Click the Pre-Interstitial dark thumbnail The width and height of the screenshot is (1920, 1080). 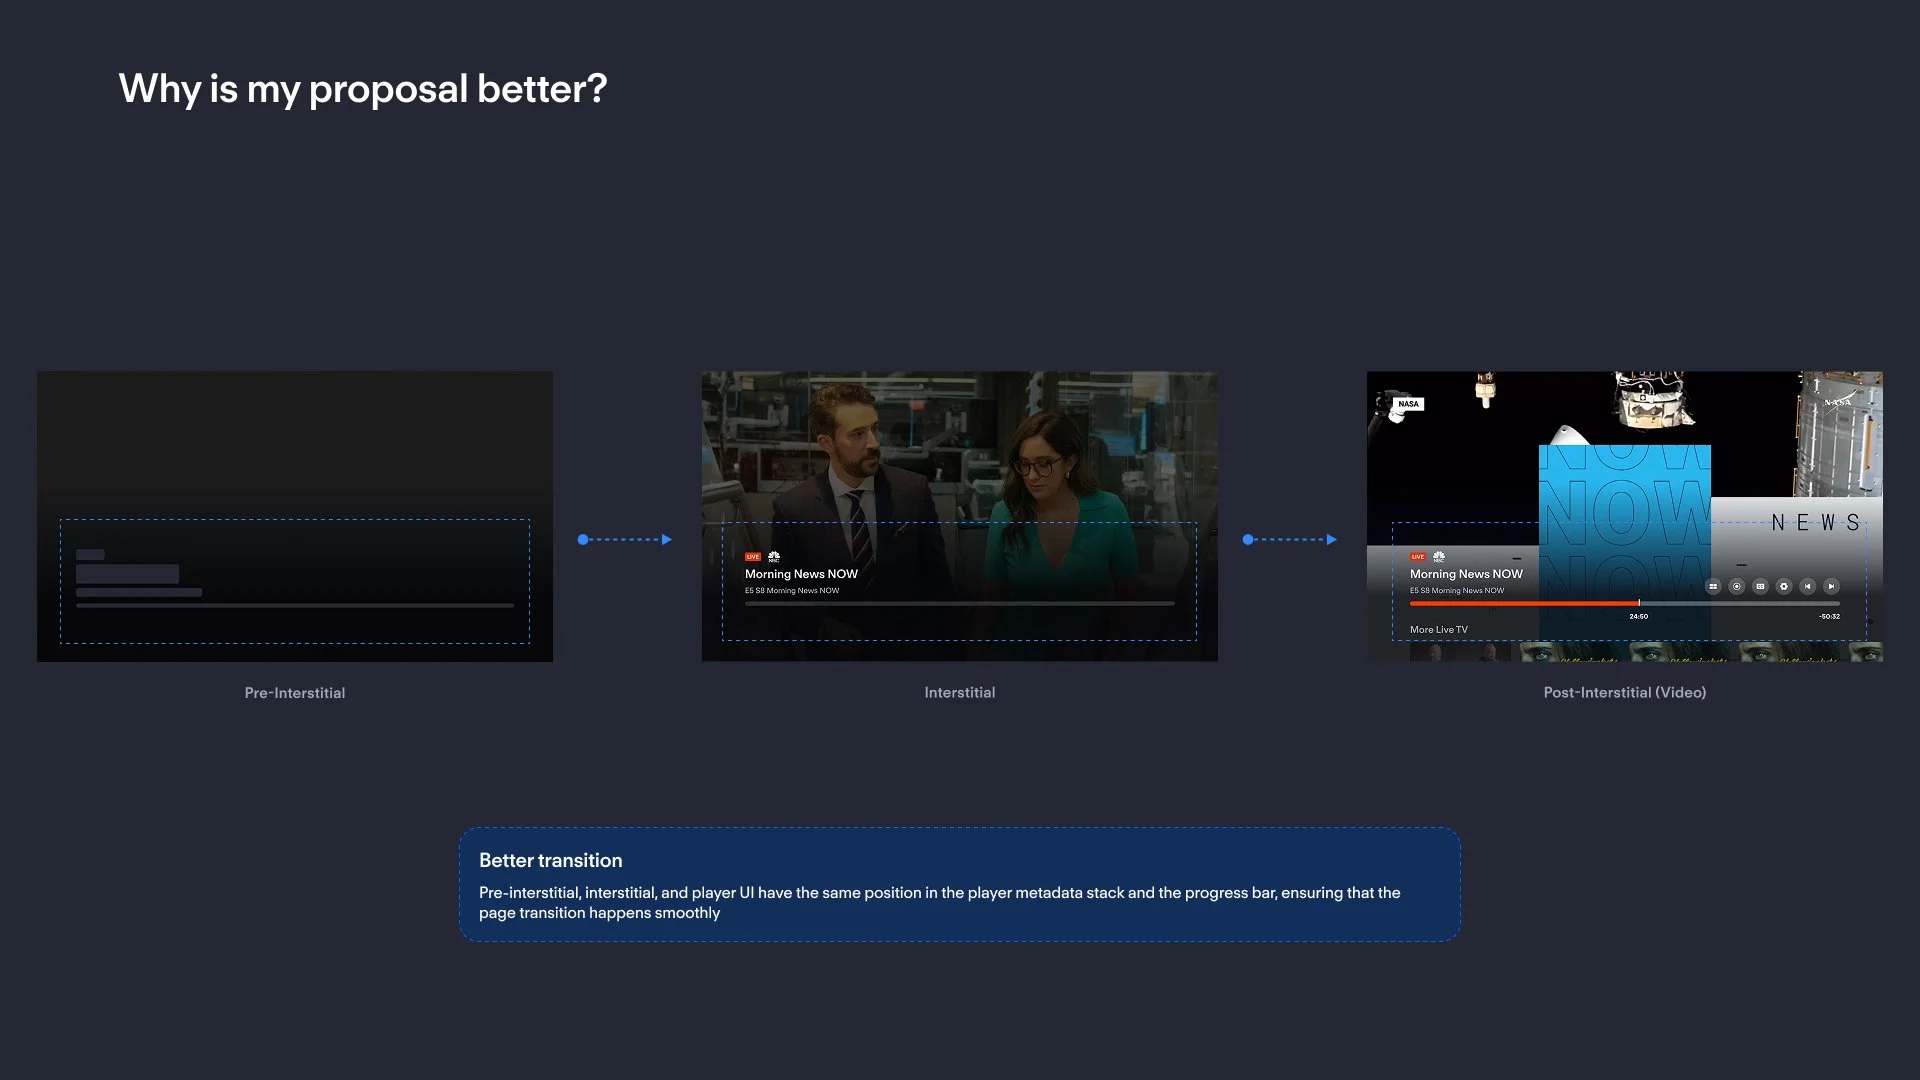point(295,450)
